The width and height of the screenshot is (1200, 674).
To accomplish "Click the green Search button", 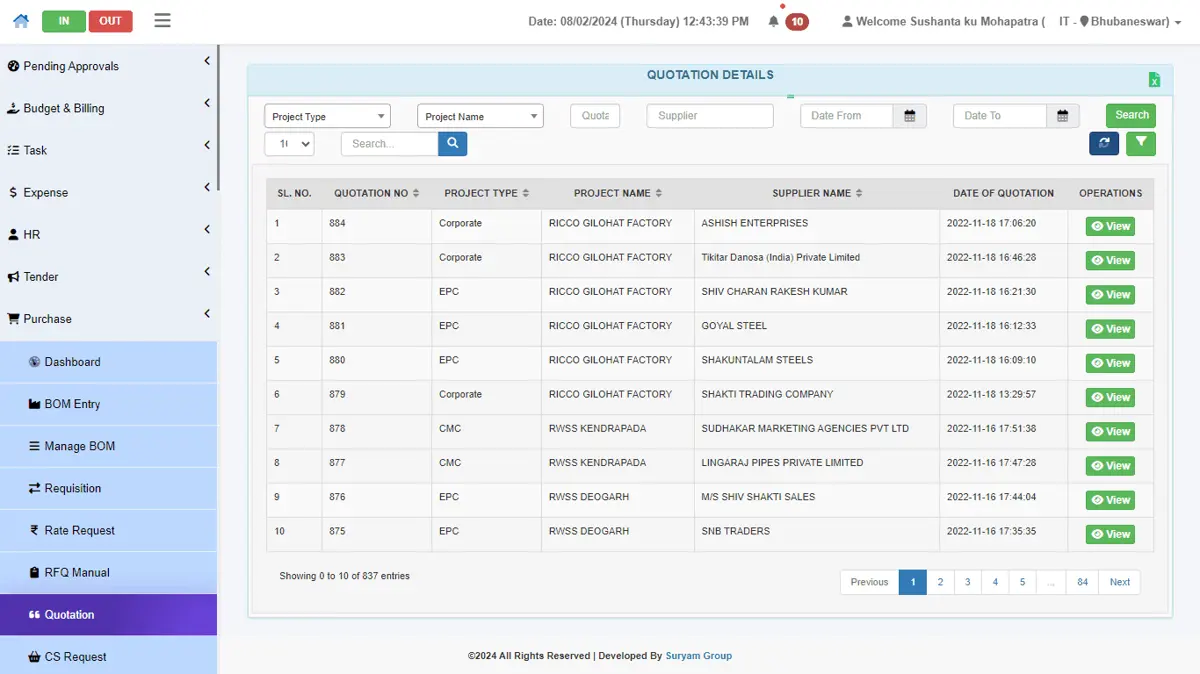I will 1131,115.
